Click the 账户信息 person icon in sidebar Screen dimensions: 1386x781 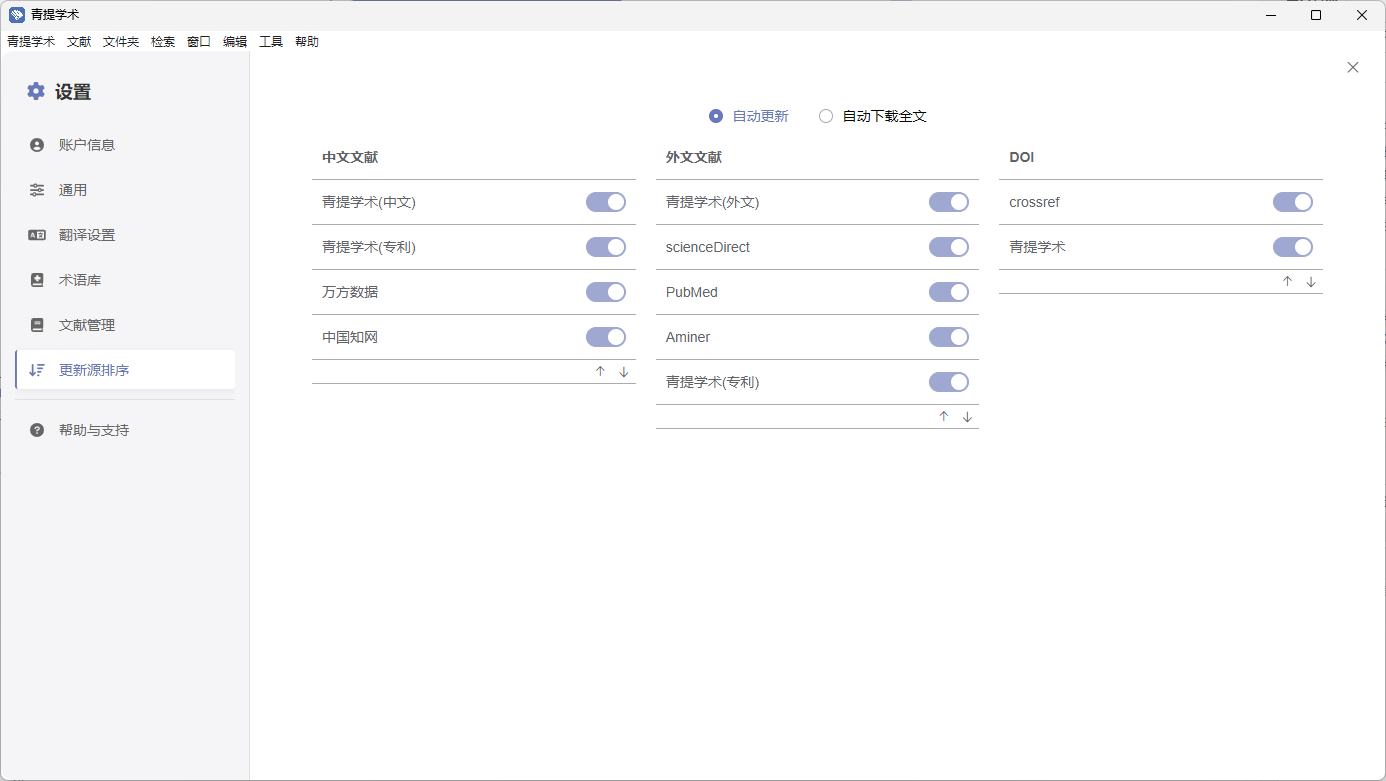(37, 145)
